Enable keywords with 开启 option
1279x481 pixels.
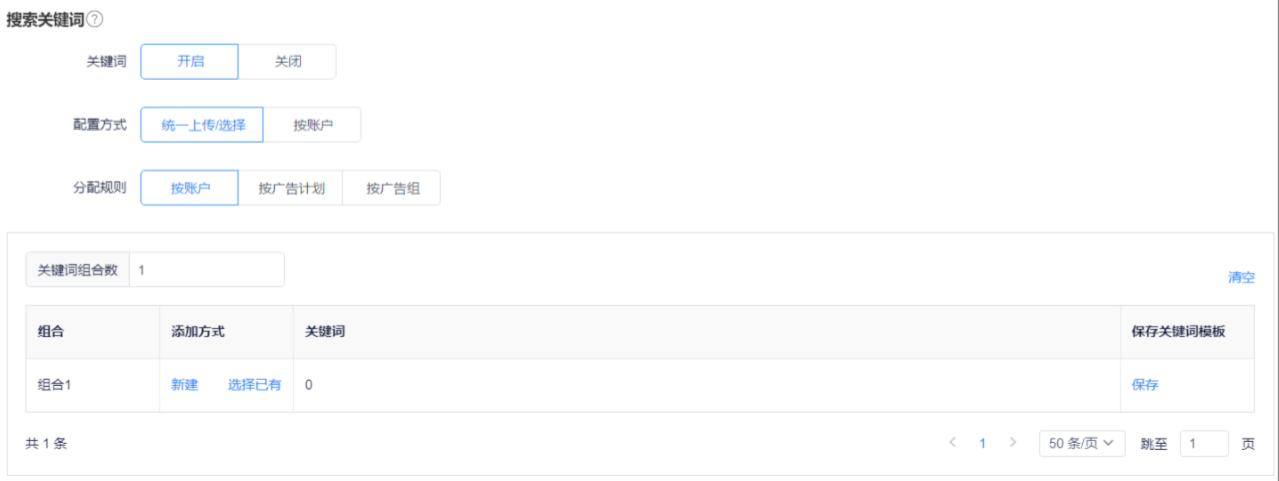(x=190, y=61)
